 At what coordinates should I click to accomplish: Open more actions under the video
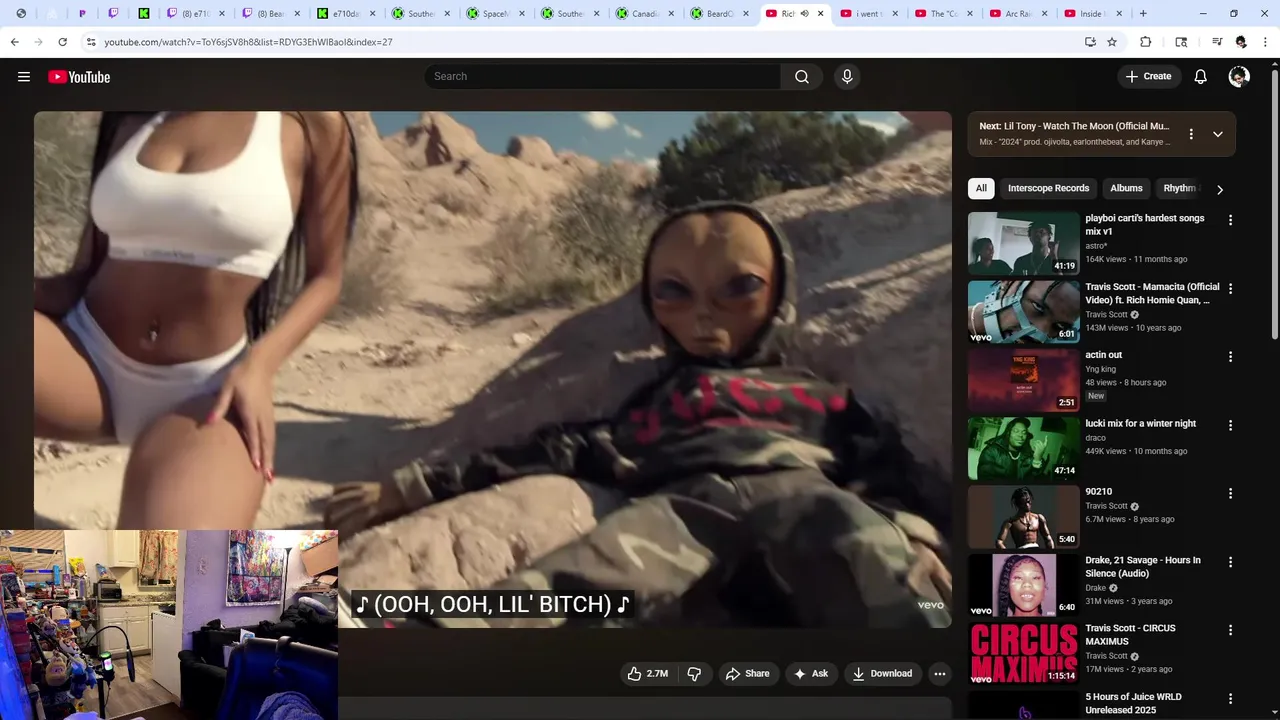tap(939, 674)
